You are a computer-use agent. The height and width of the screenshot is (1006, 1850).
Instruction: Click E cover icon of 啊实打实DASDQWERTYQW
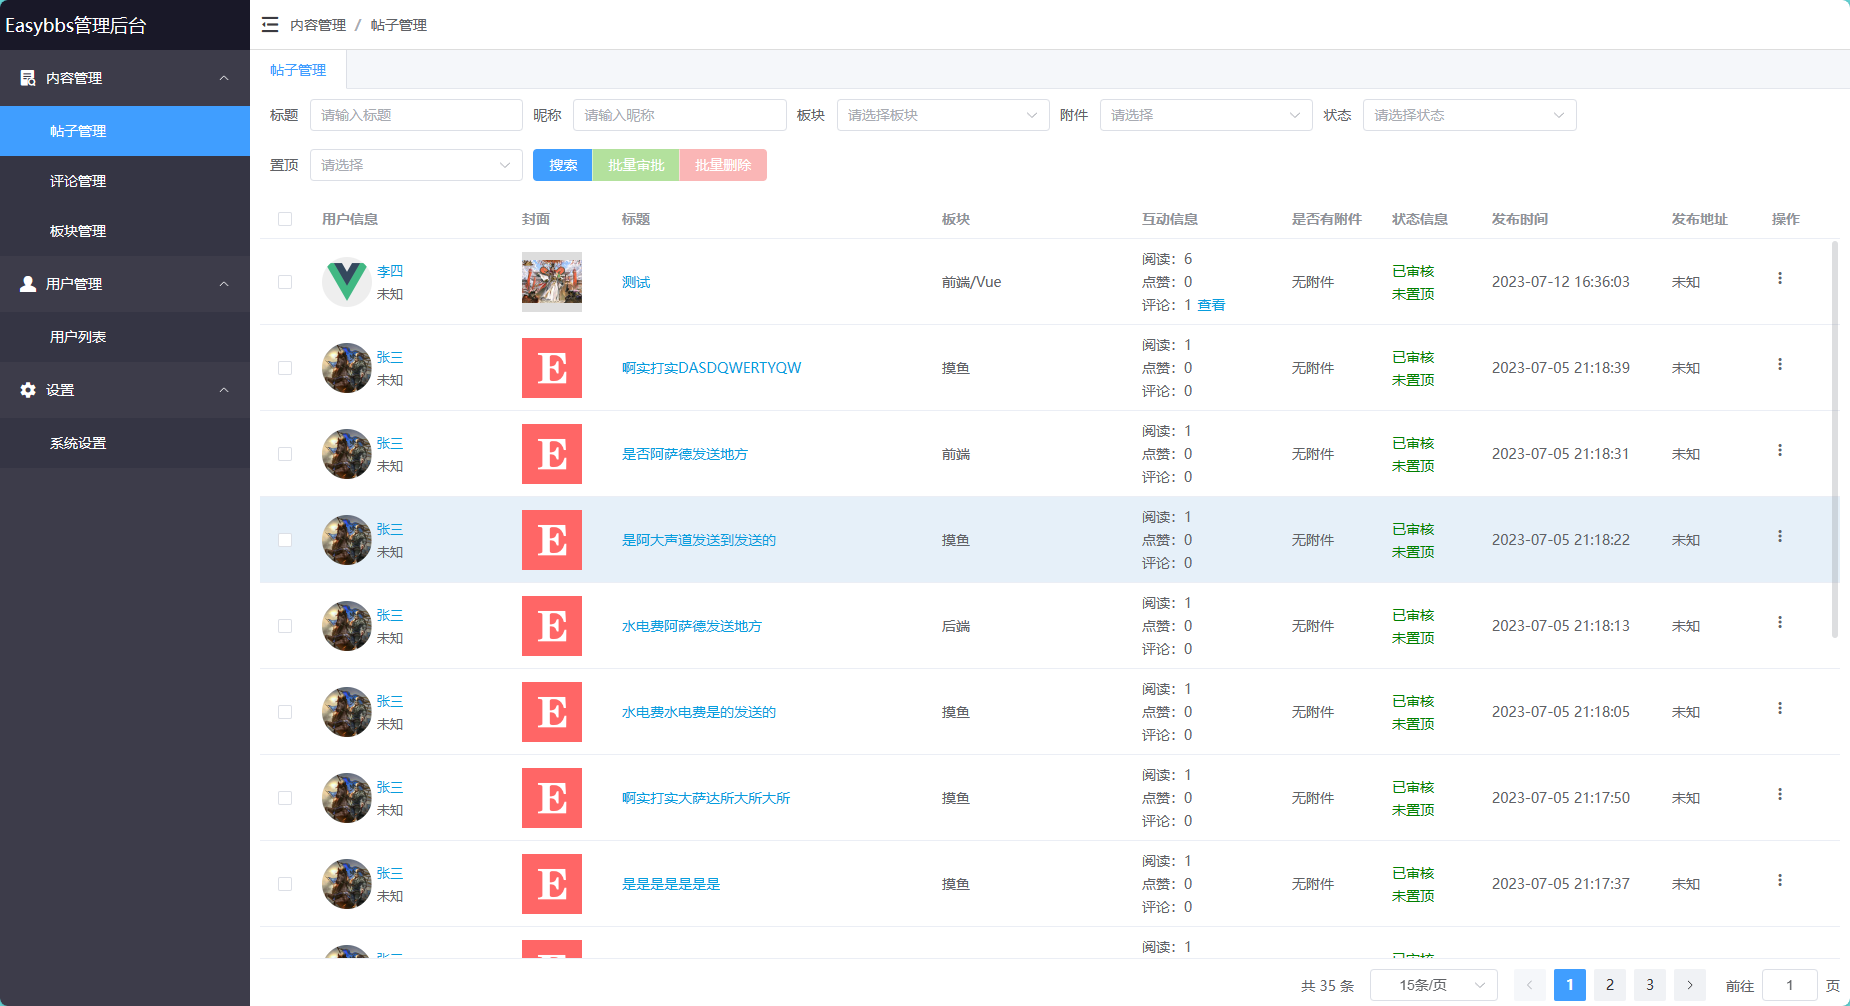click(x=552, y=368)
